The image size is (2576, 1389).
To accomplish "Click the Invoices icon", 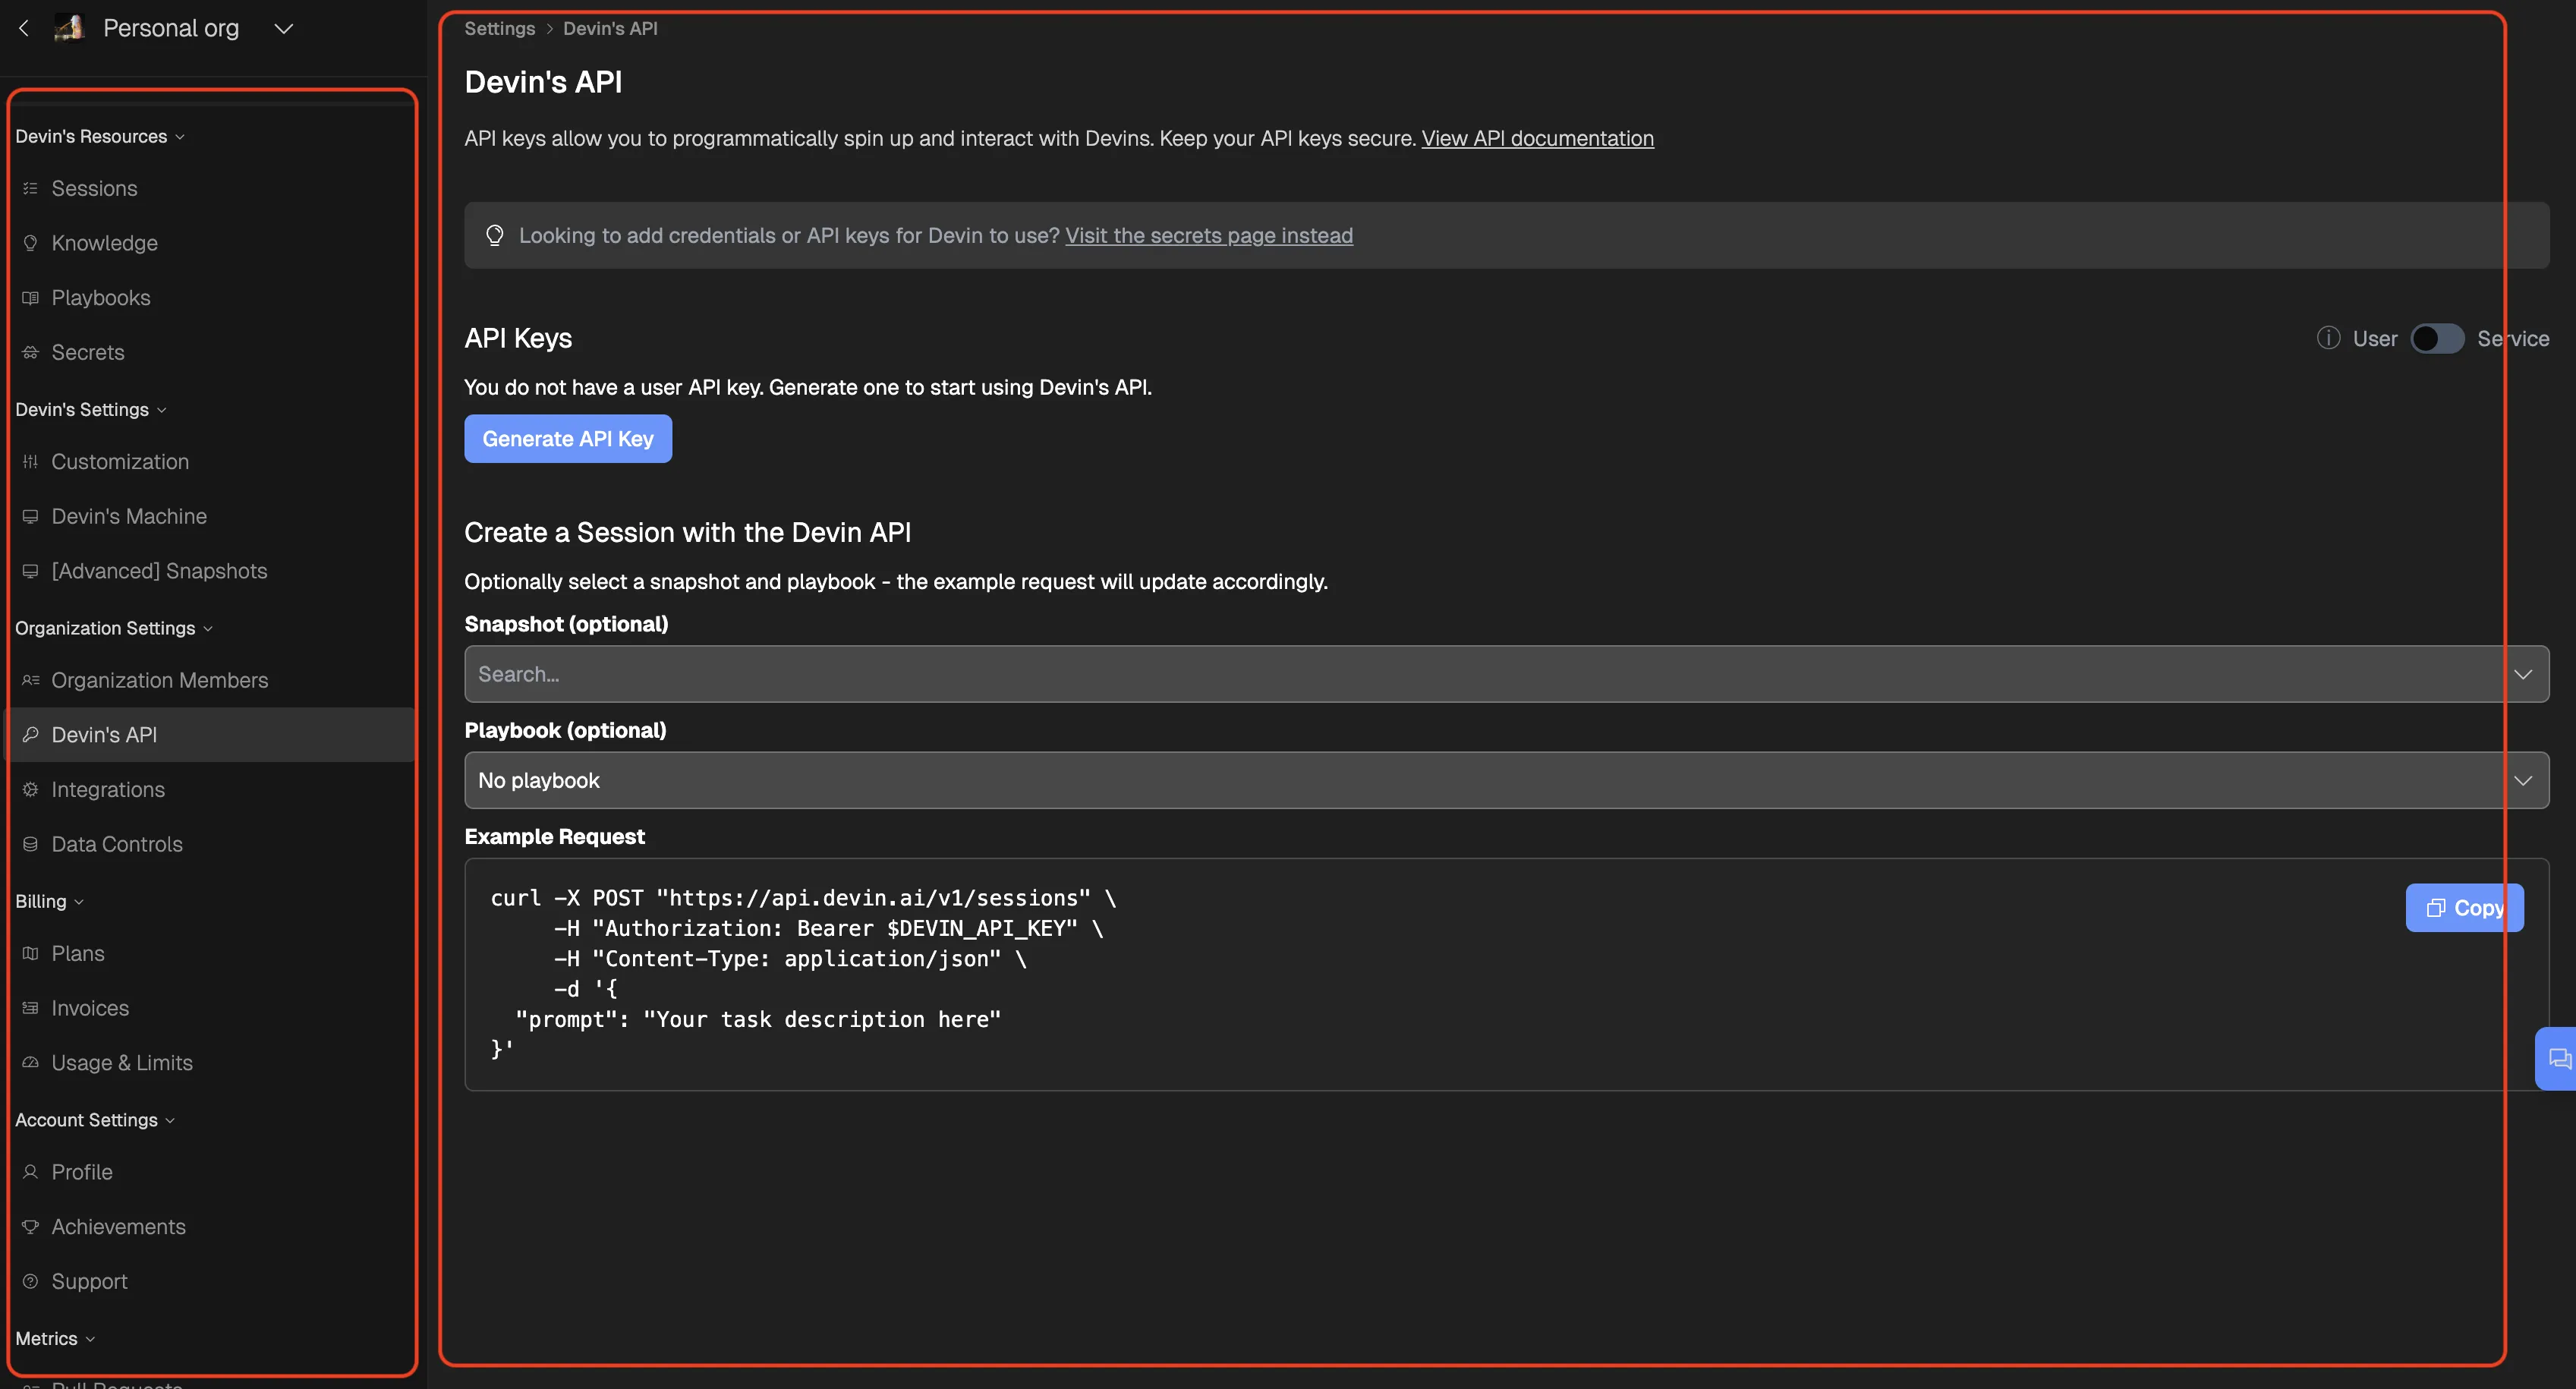I will 30,1008.
